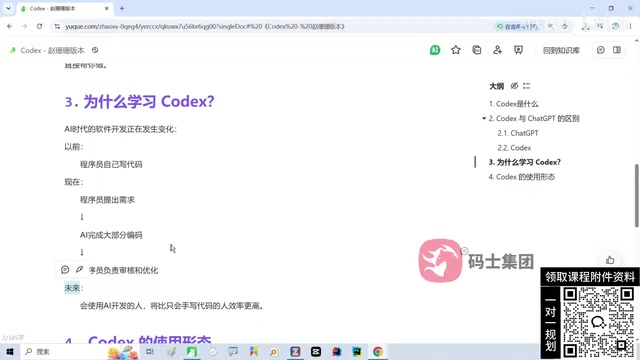
Task: Click the browser back arrow
Action: pos(10,26)
